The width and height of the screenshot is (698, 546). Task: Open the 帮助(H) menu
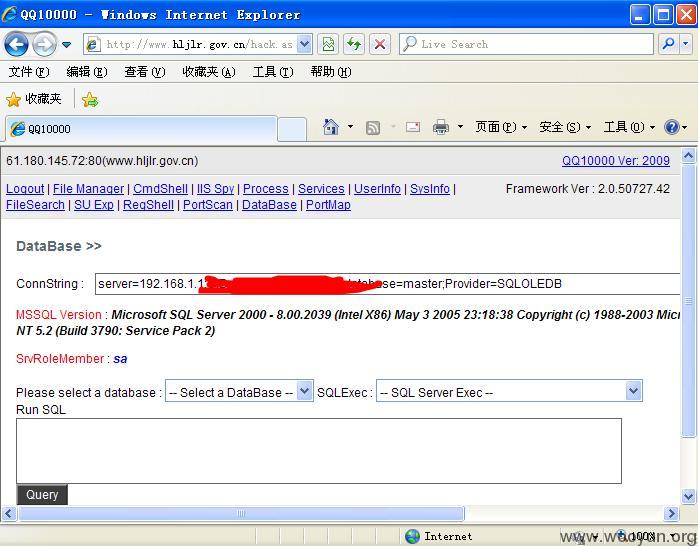pos(331,72)
